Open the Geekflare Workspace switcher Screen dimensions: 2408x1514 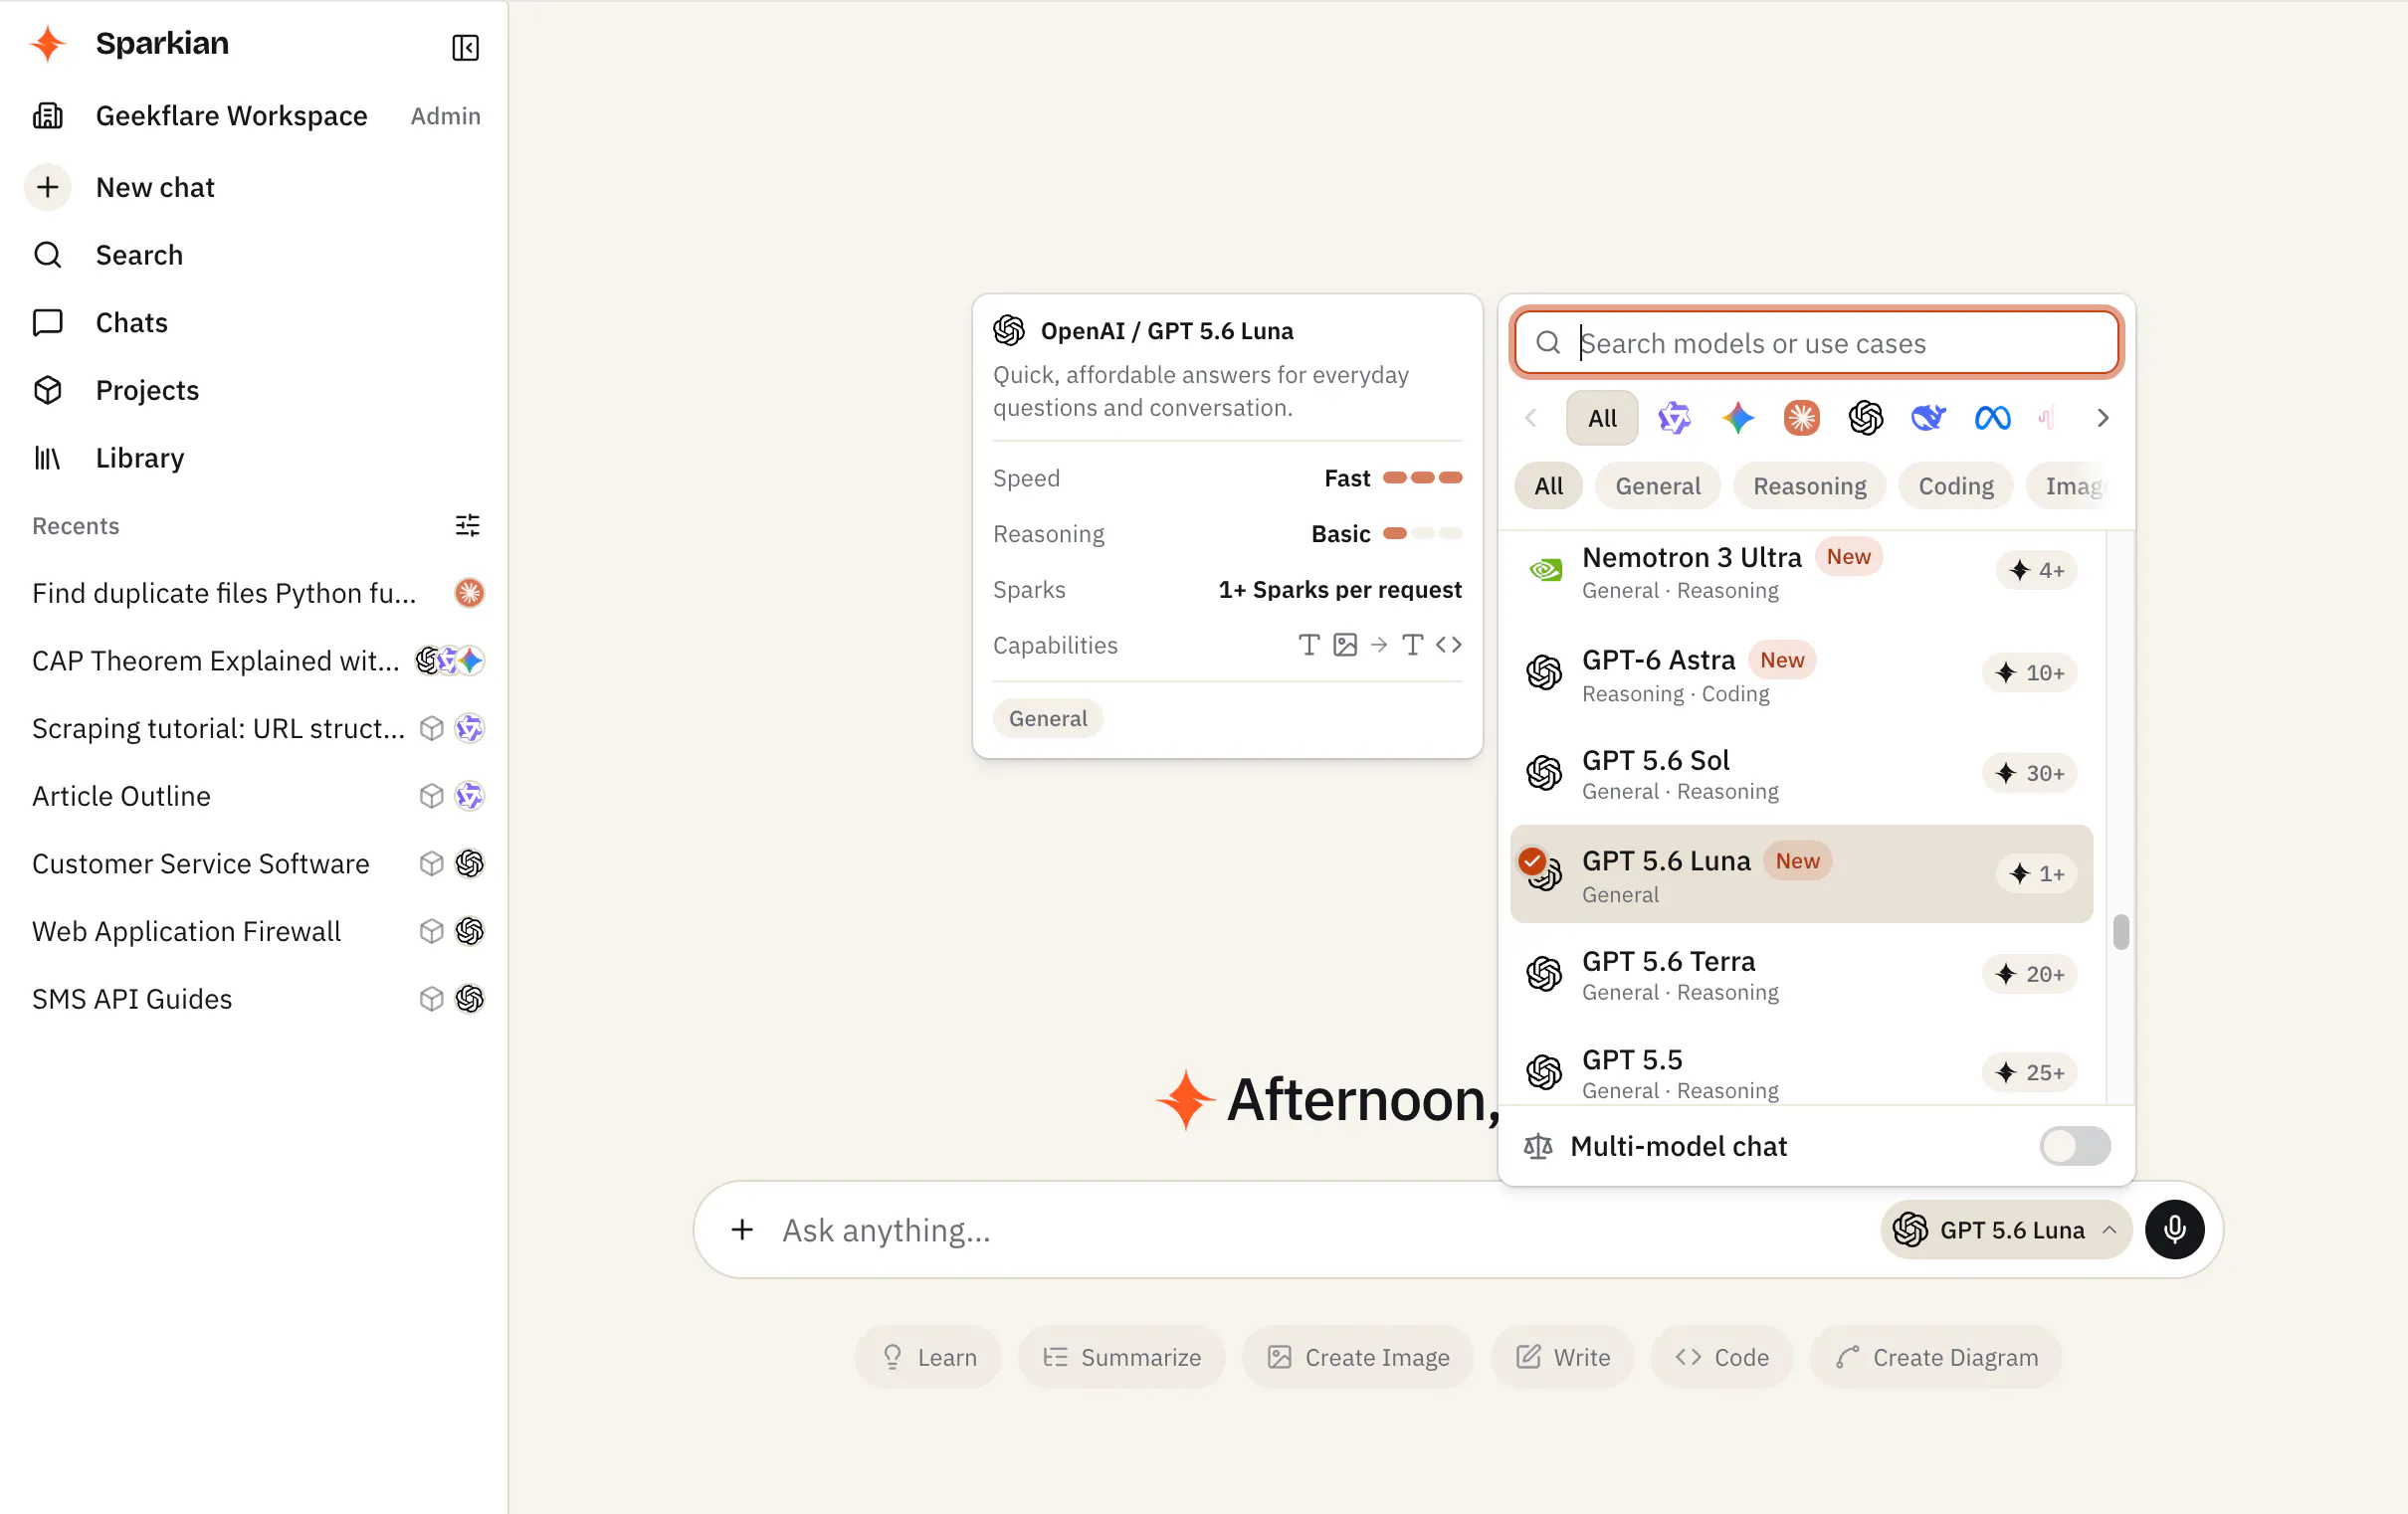click(231, 116)
